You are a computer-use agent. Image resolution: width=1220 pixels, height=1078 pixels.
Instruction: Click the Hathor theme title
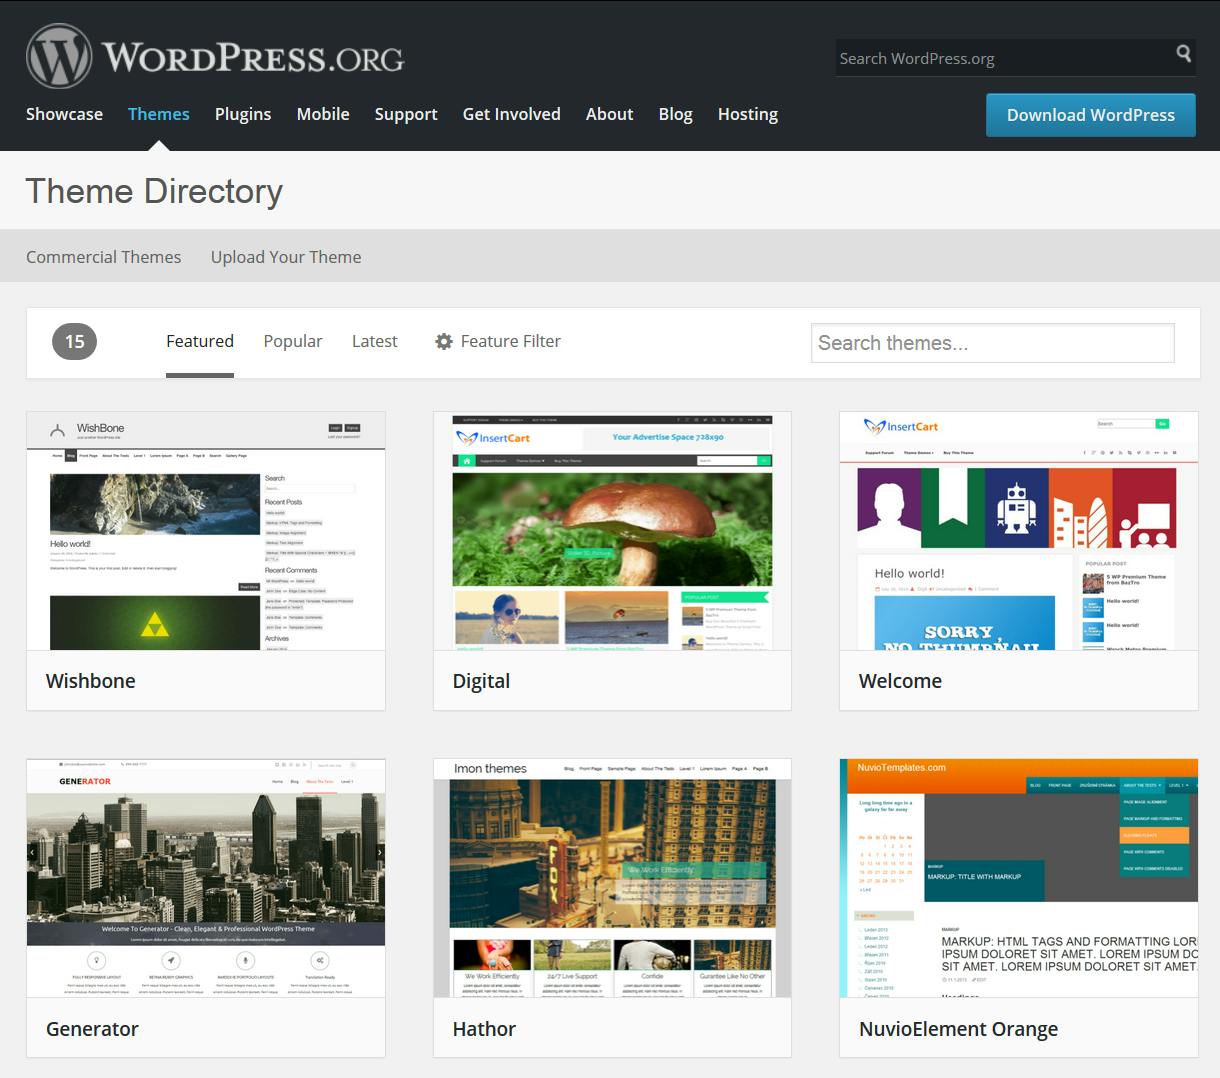pyautogui.click(x=484, y=1029)
